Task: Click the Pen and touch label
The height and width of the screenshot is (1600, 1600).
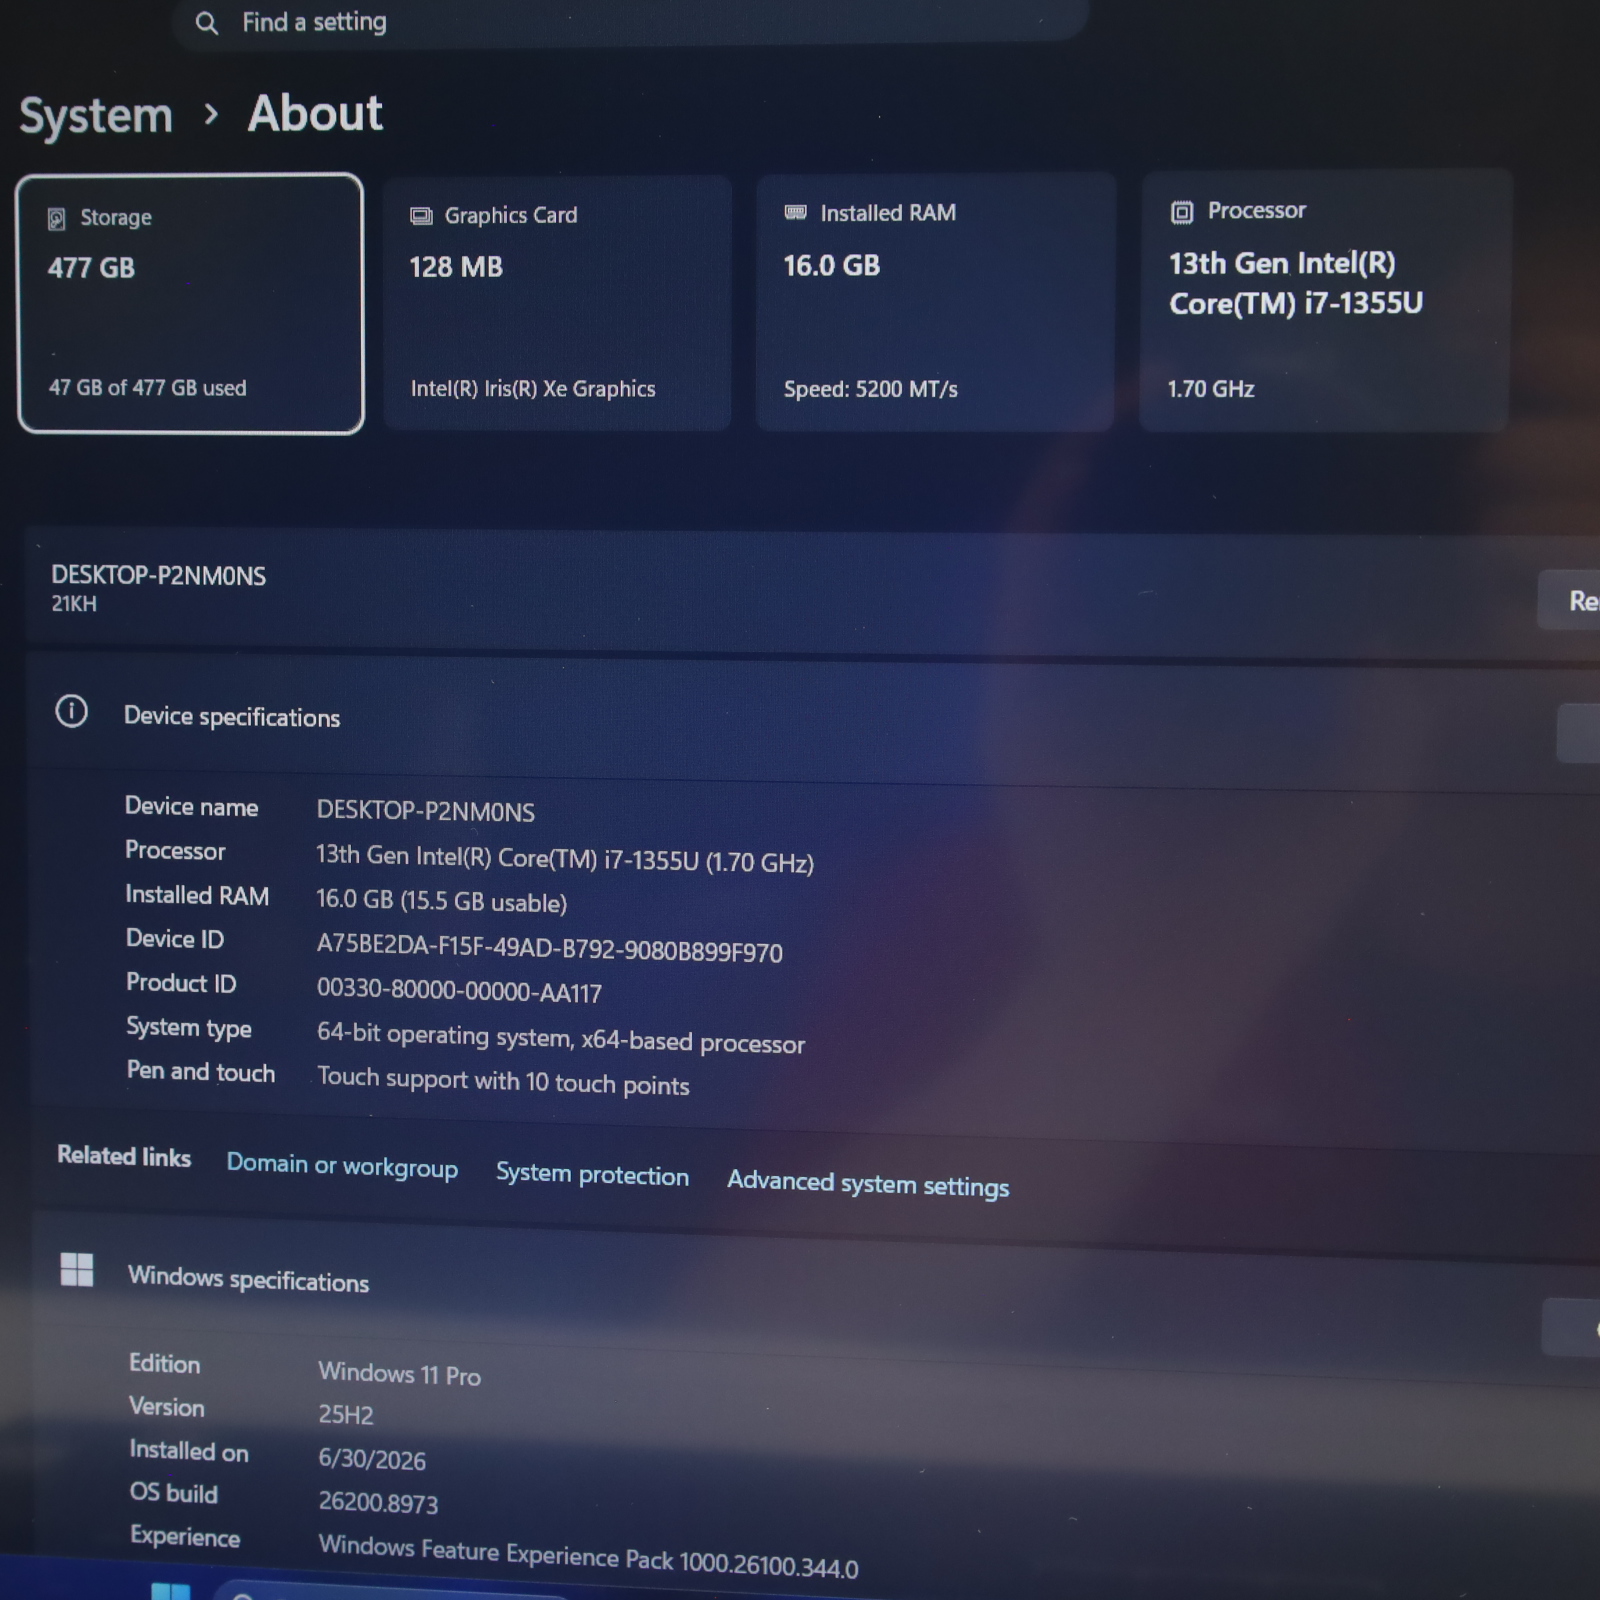Action: click(201, 1072)
